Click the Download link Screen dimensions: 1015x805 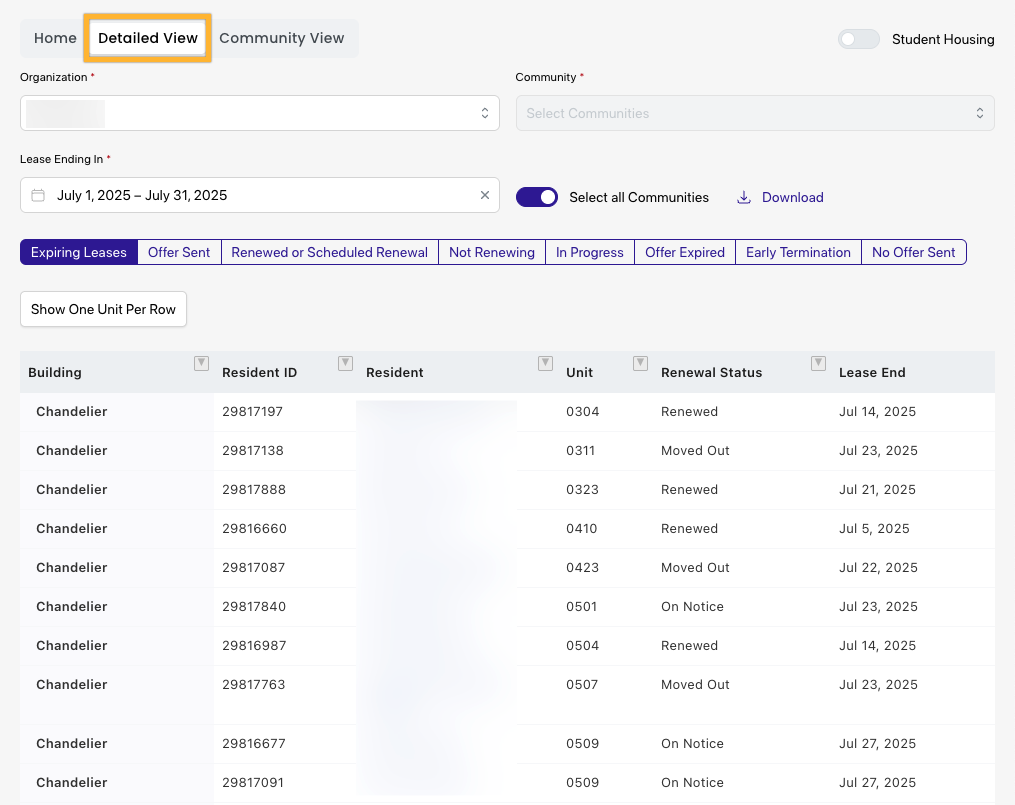[792, 197]
